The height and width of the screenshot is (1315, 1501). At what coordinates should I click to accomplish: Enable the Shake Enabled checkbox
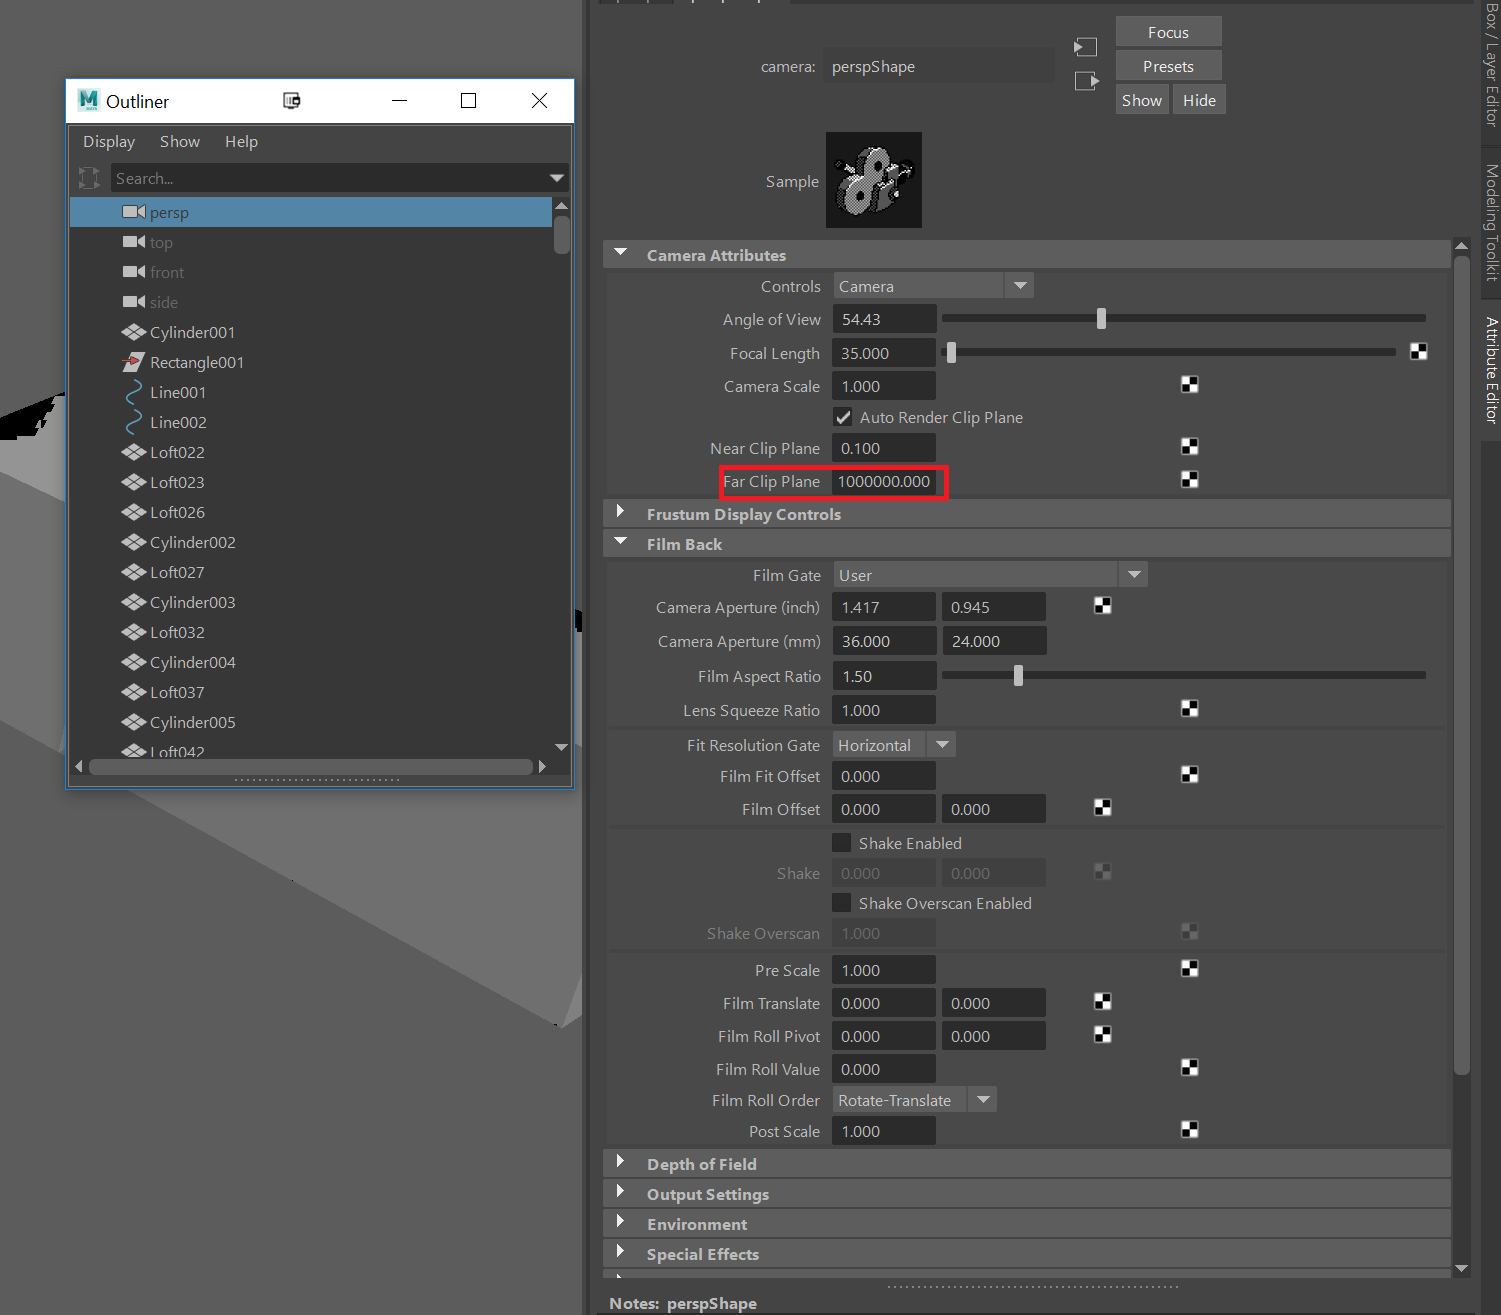(x=843, y=843)
